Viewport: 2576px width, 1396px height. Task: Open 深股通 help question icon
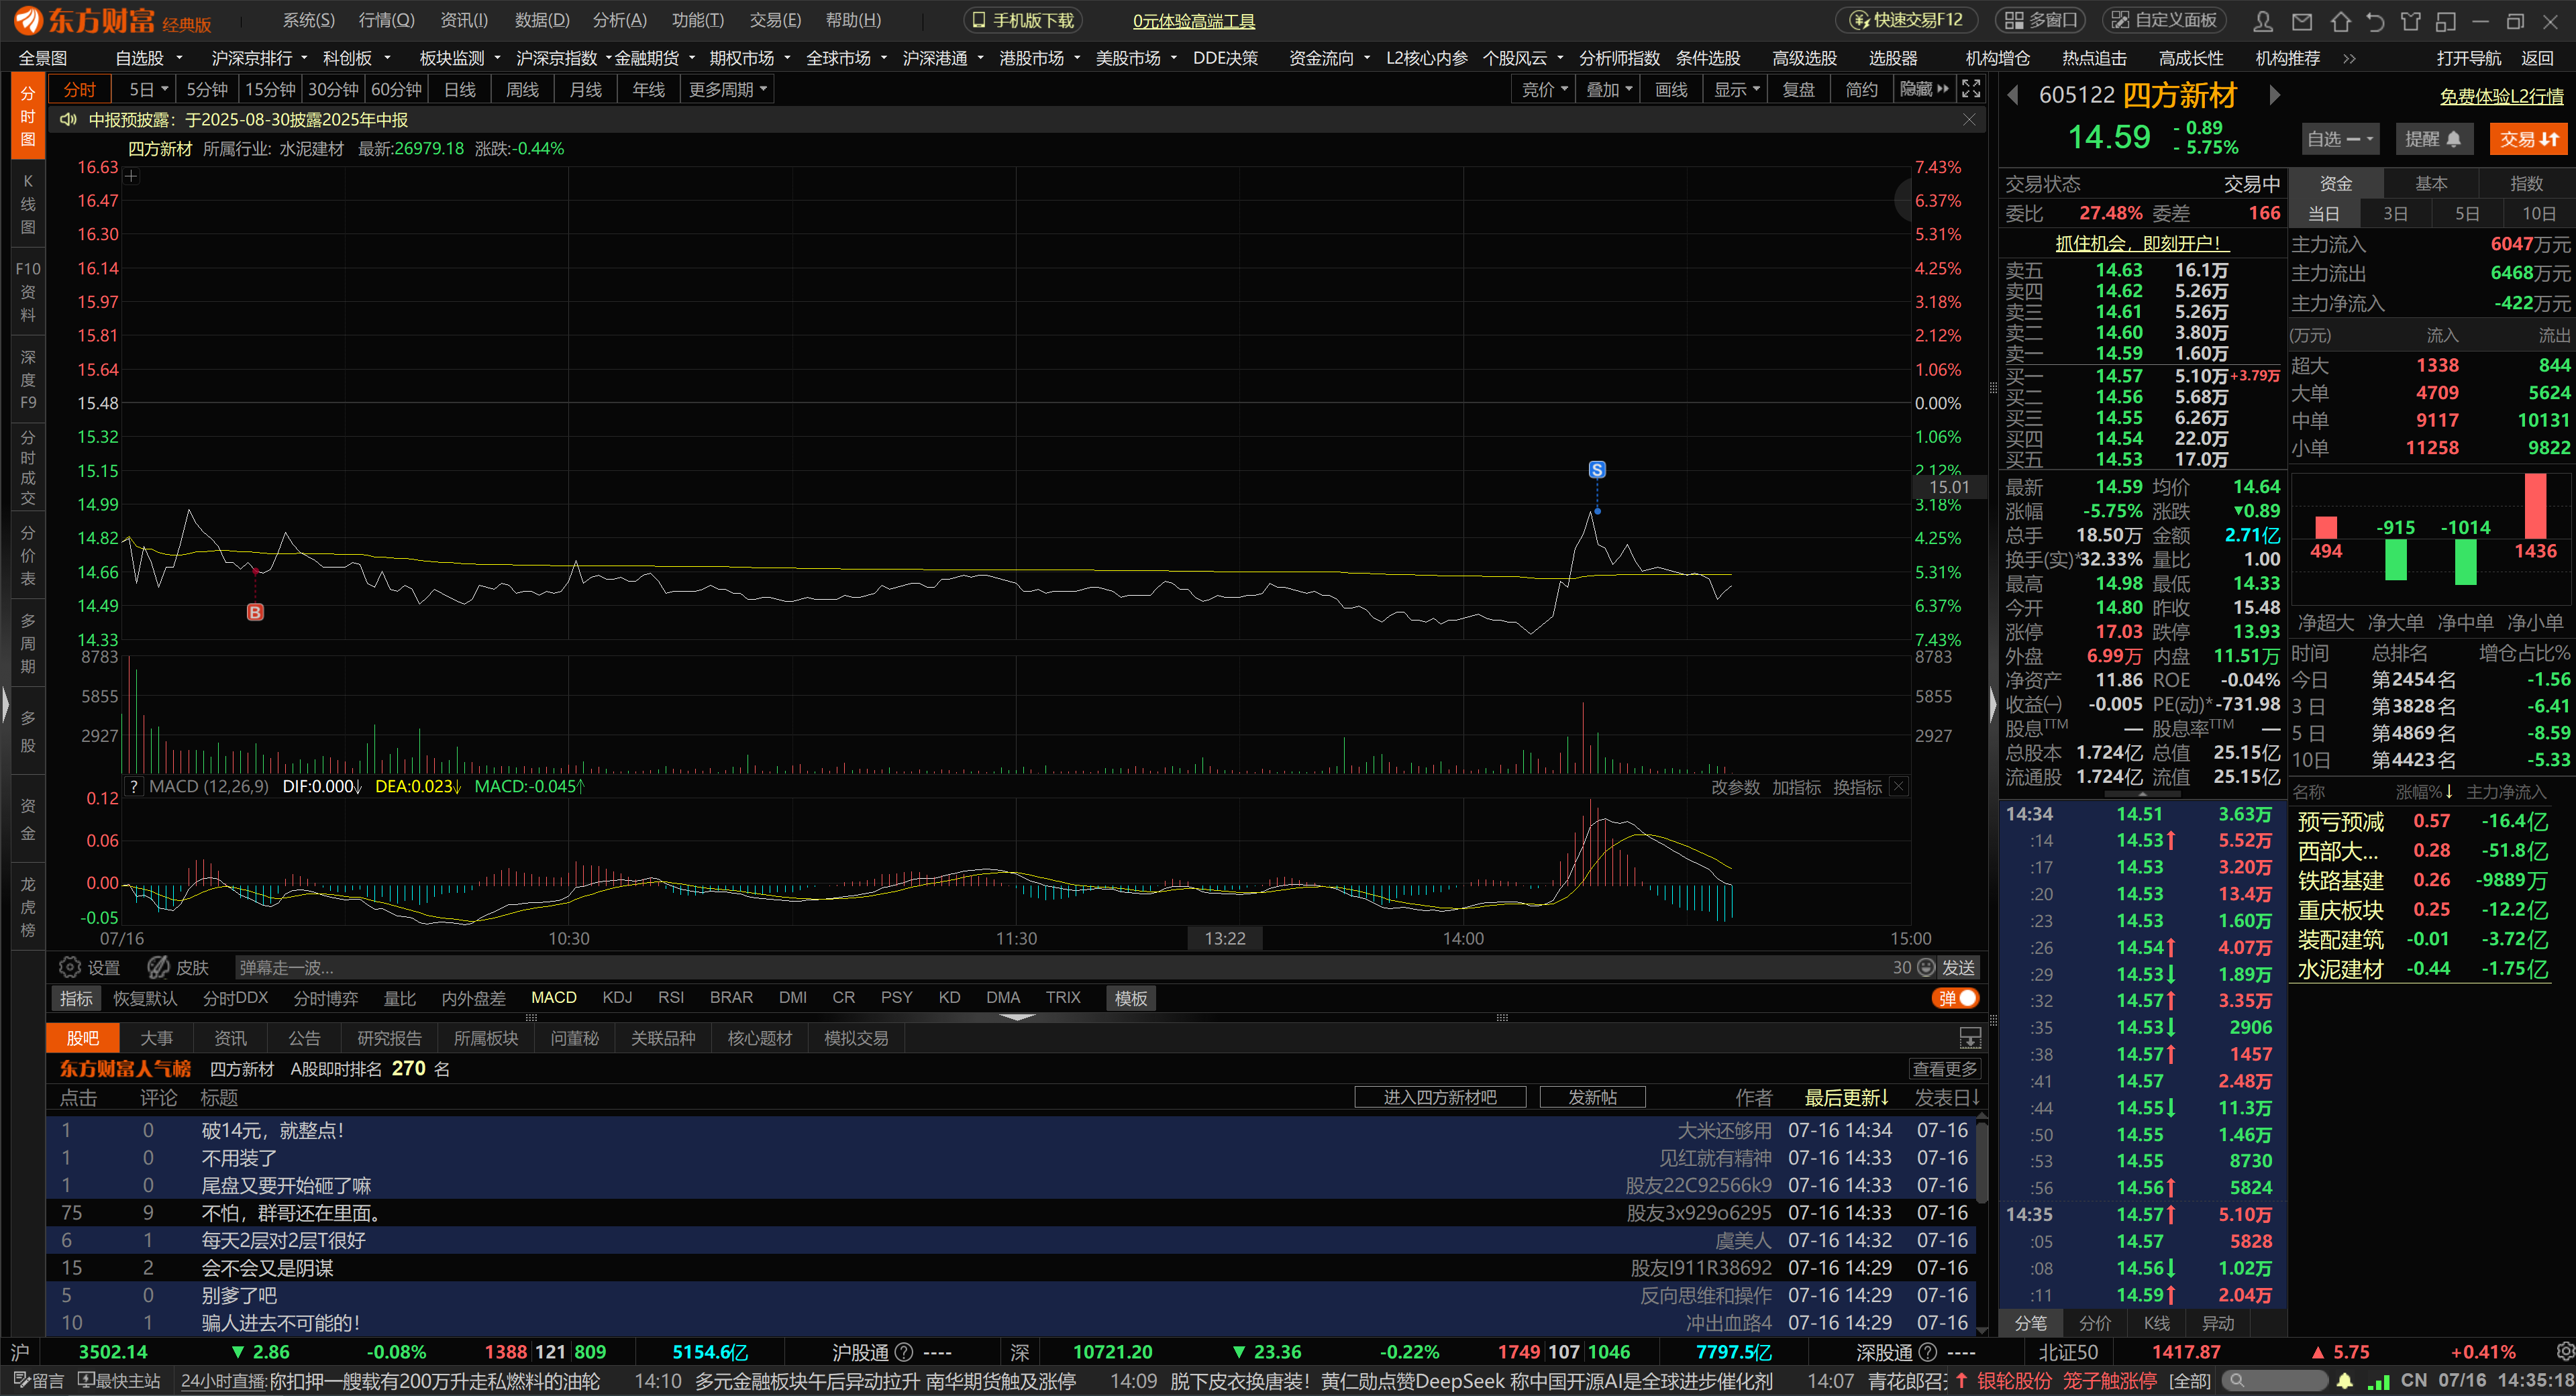click(1927, 1352)
